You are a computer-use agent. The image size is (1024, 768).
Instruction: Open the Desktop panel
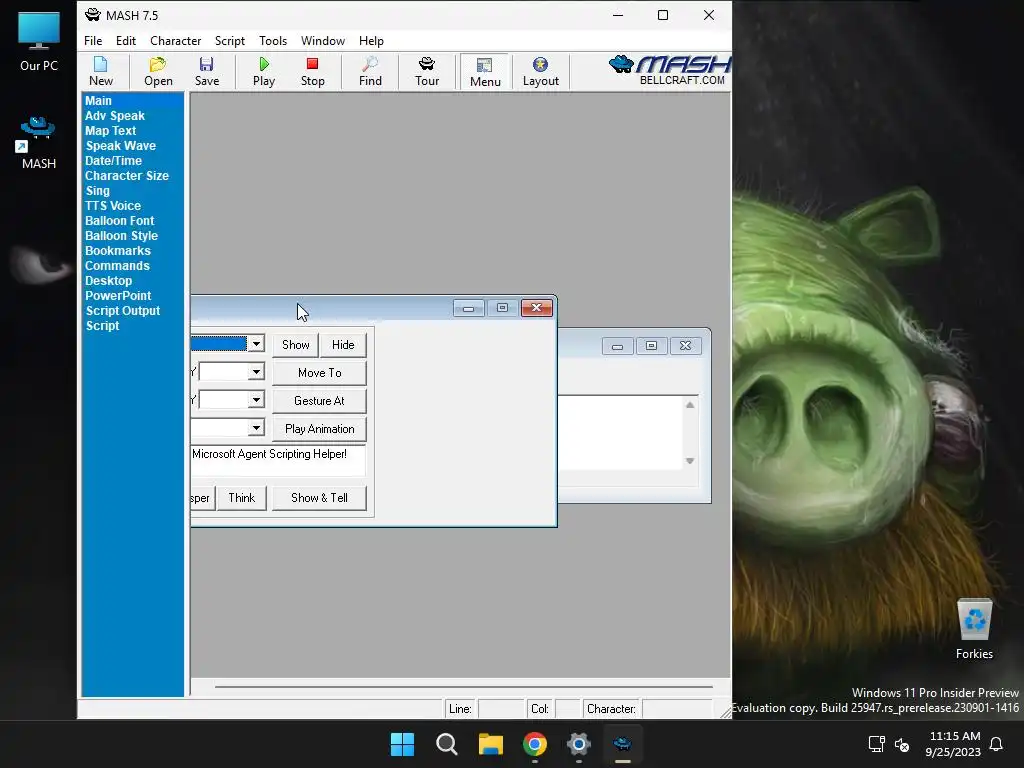pos(108,281)
